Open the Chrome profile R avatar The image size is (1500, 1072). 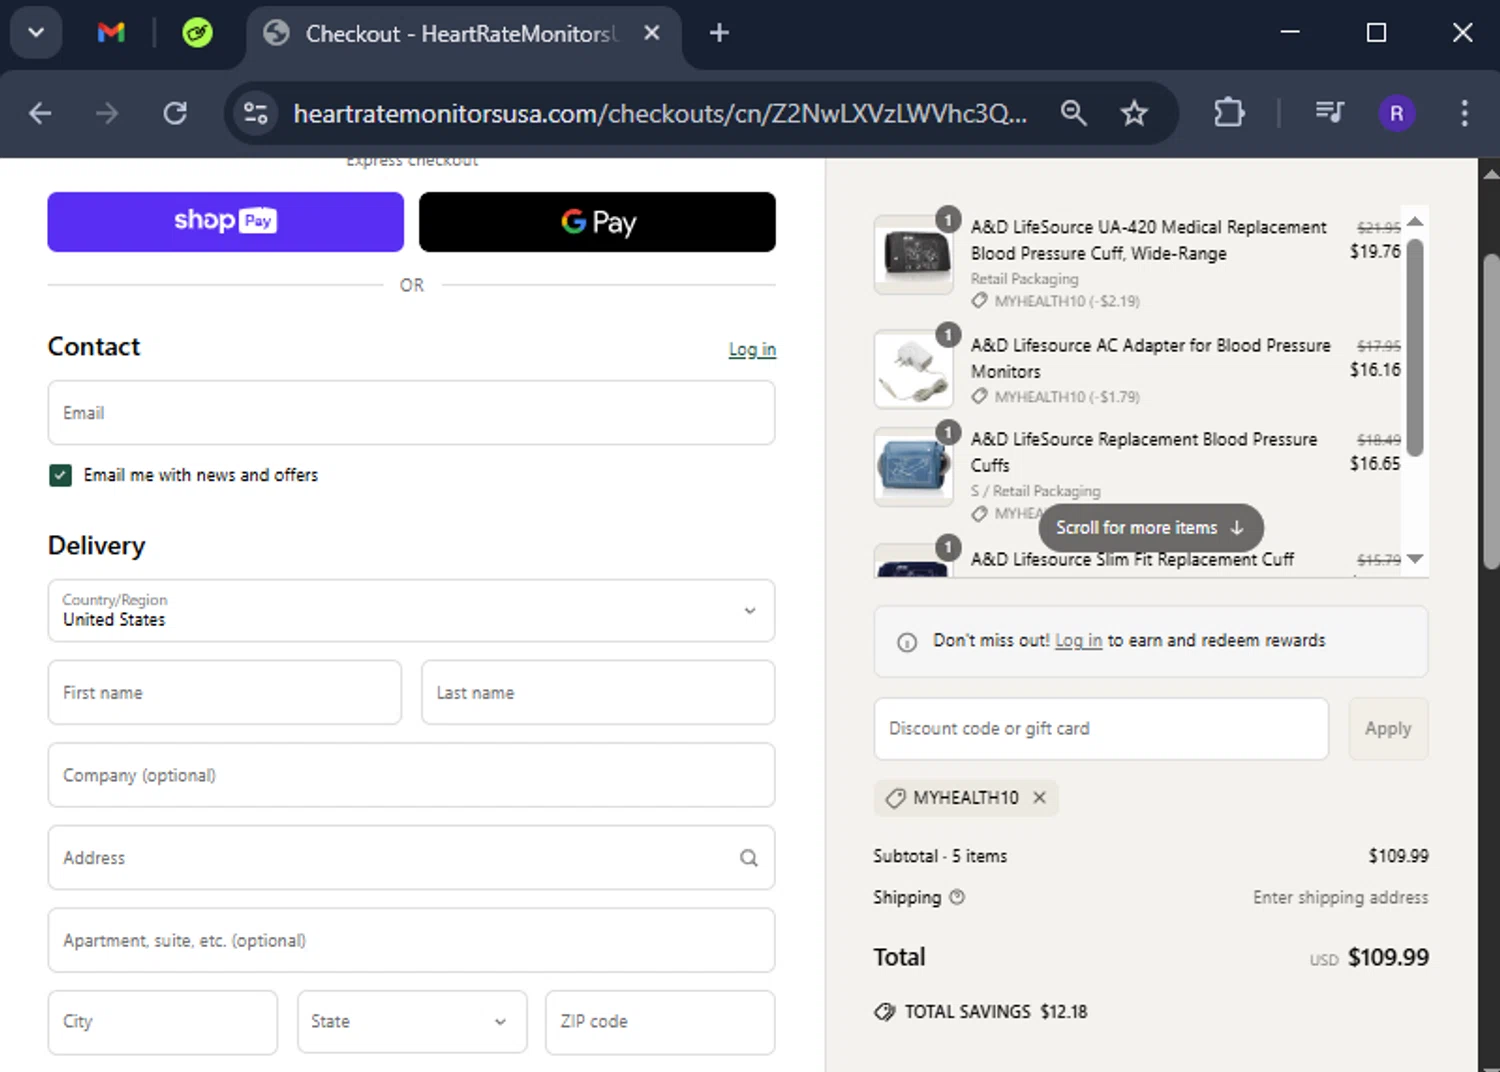coord(1397,113)
